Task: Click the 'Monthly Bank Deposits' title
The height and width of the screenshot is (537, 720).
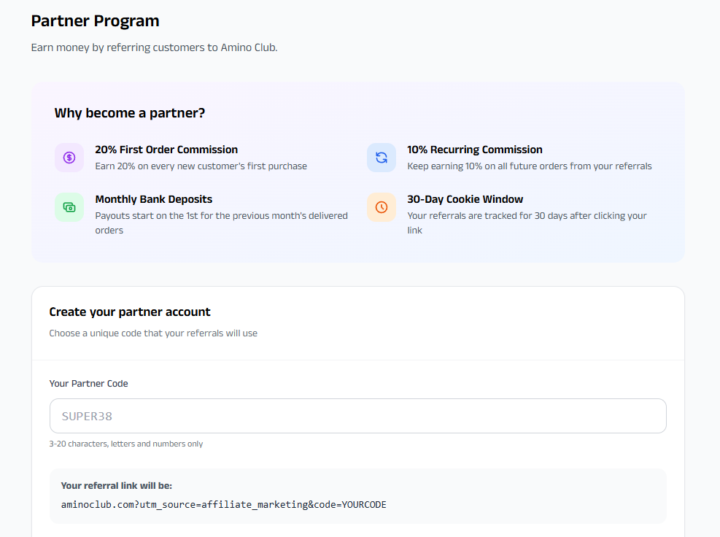Action: tap(153, 199)
